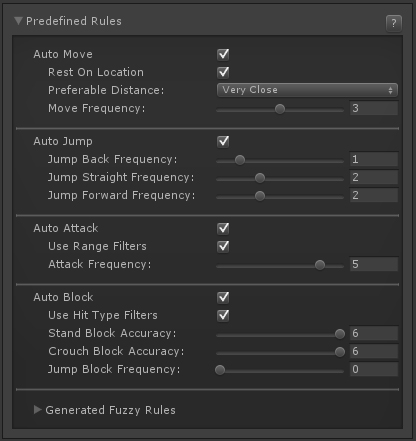Viewport: 416px width, 441px height.
Task: Toggle the Auto Jump checkbox
Action: [x=223, y=141]
